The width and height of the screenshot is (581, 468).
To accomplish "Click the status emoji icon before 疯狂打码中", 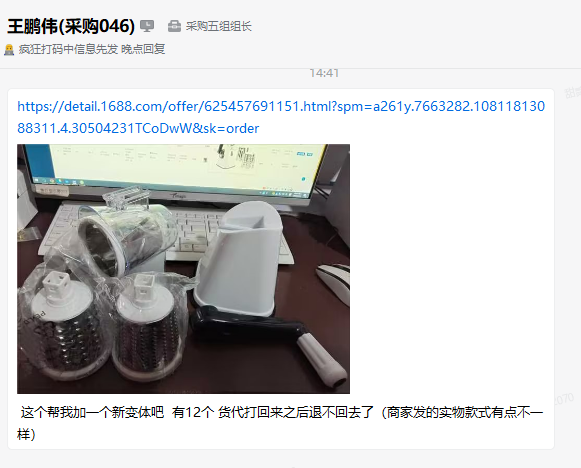I will coord(9,49).
